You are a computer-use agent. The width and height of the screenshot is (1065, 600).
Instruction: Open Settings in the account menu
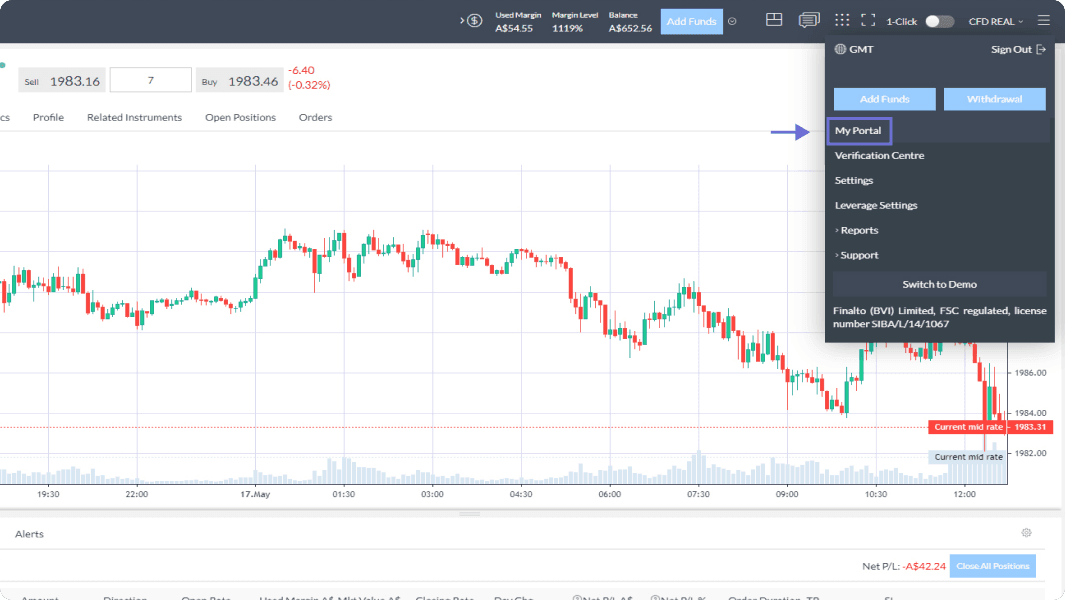point(854,181)
